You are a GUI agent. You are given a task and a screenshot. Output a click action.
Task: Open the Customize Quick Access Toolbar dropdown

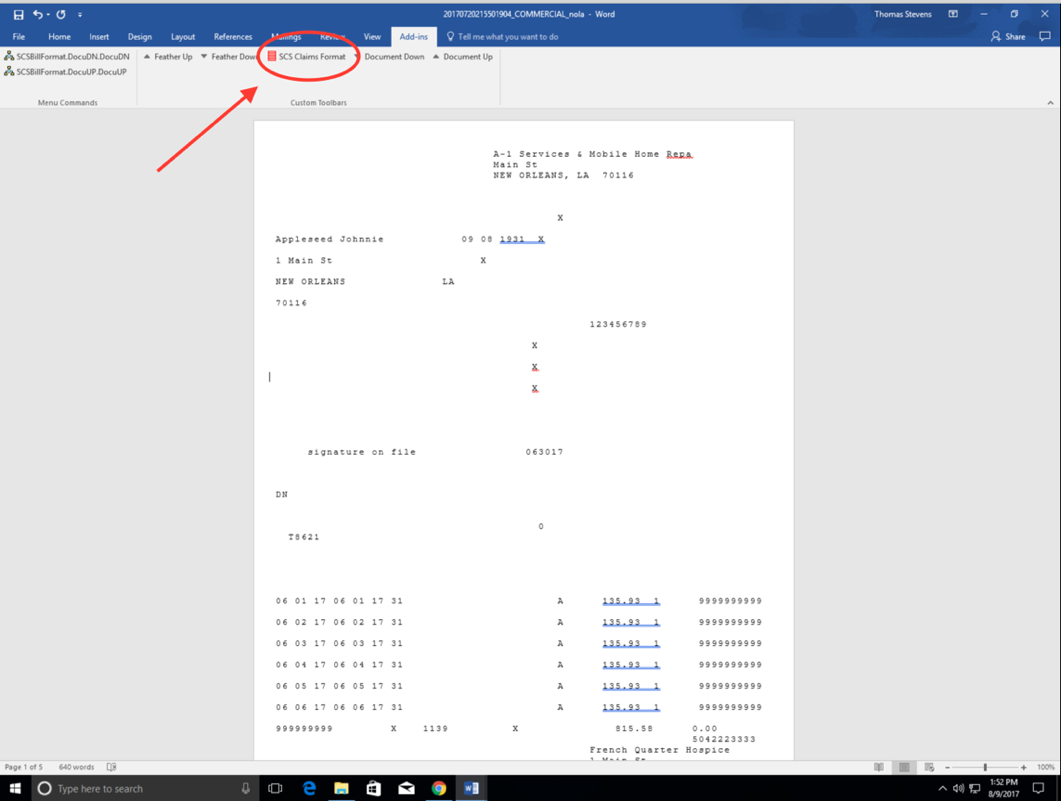click(x=80, y=14)
